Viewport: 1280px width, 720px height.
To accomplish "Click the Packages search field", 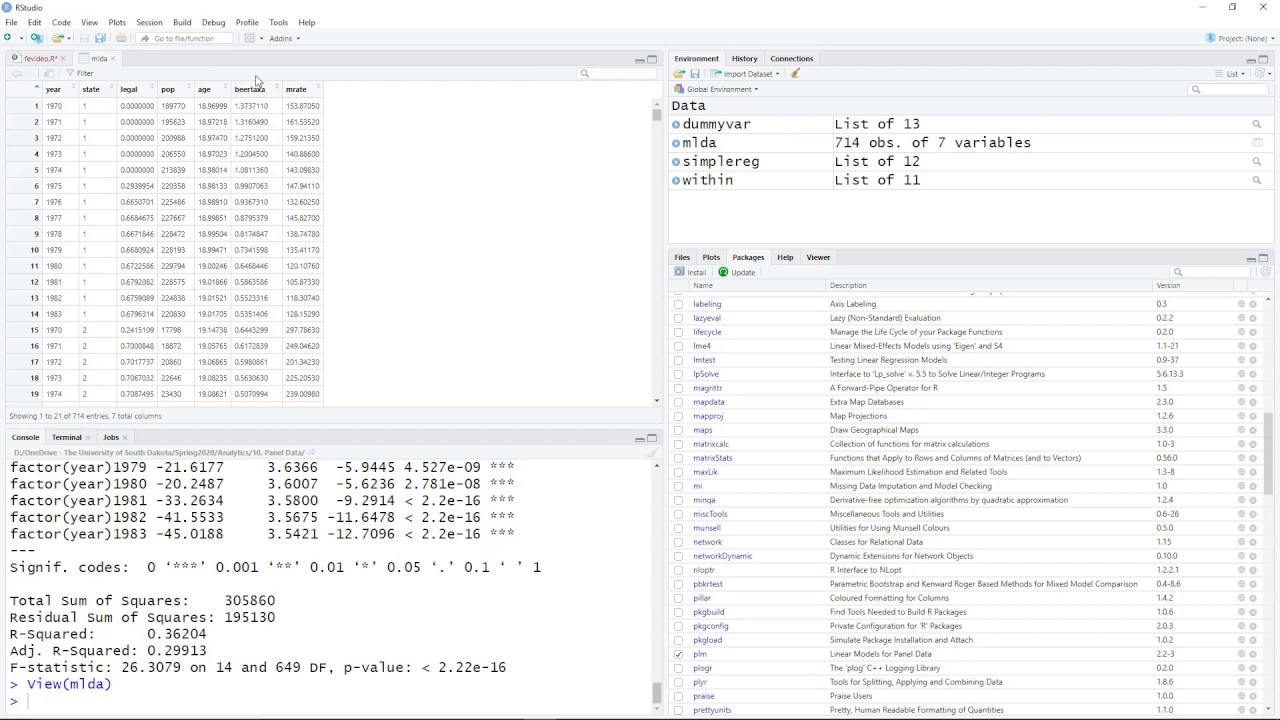I will (1210, 272).
